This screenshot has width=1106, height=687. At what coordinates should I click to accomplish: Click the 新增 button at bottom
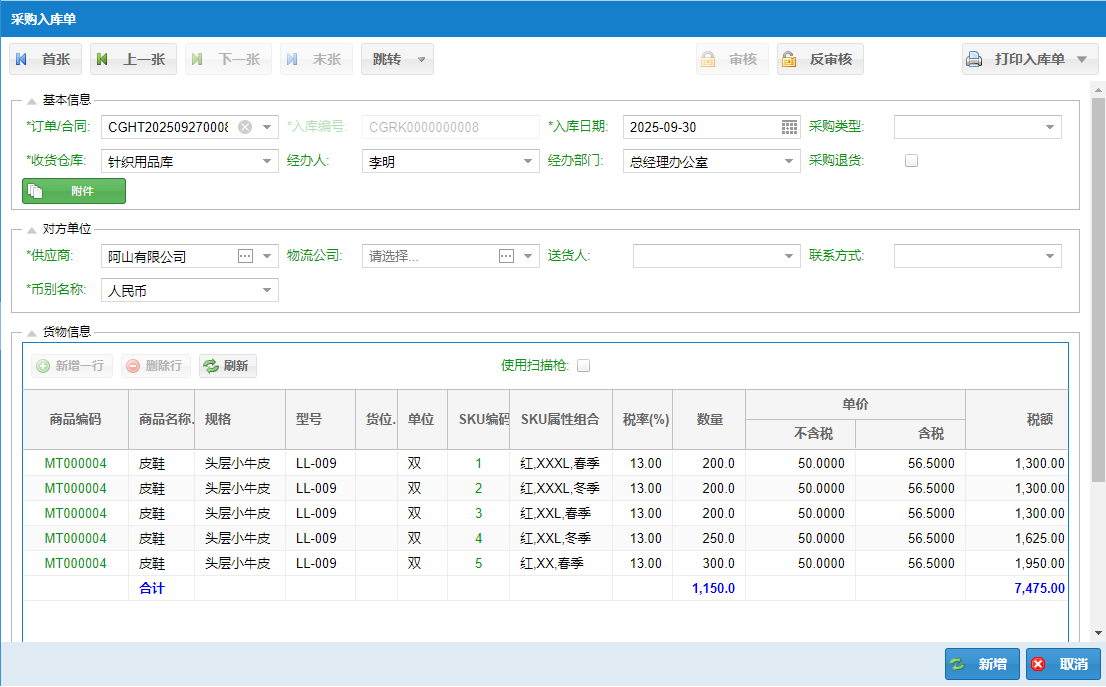982,664
